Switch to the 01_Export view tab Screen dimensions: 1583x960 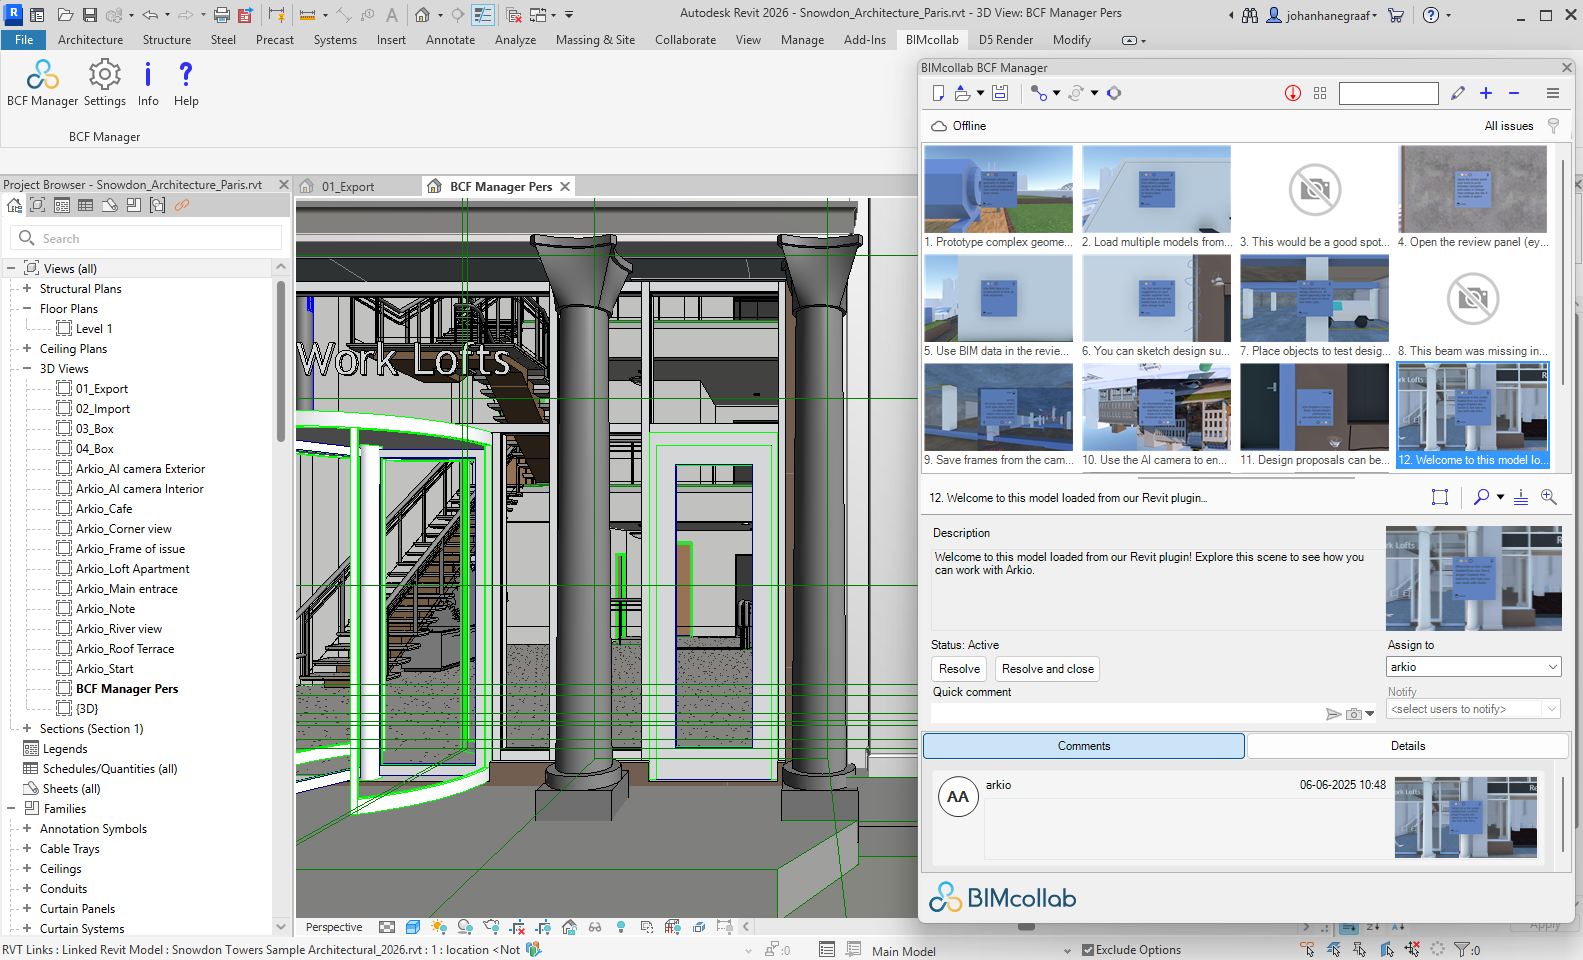tap(348, 187)
